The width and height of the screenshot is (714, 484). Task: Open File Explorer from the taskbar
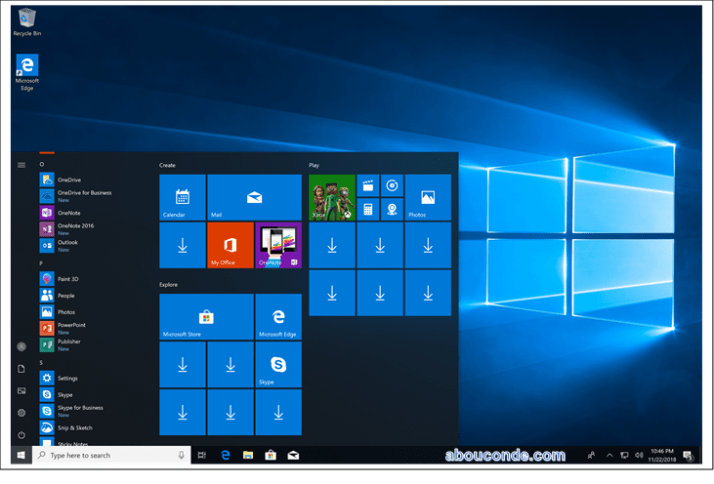[x=248, y=455]
